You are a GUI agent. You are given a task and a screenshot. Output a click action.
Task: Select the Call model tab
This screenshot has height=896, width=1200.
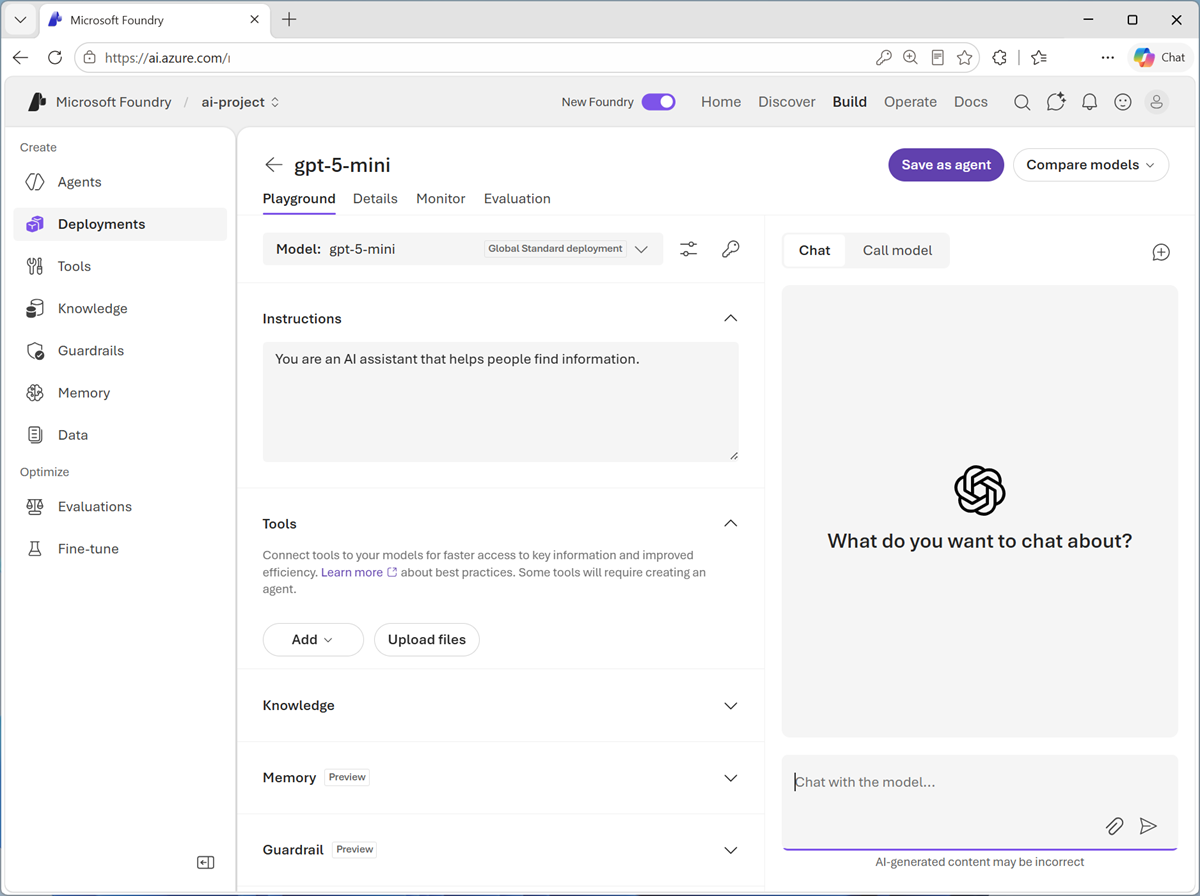coord(897,250)
